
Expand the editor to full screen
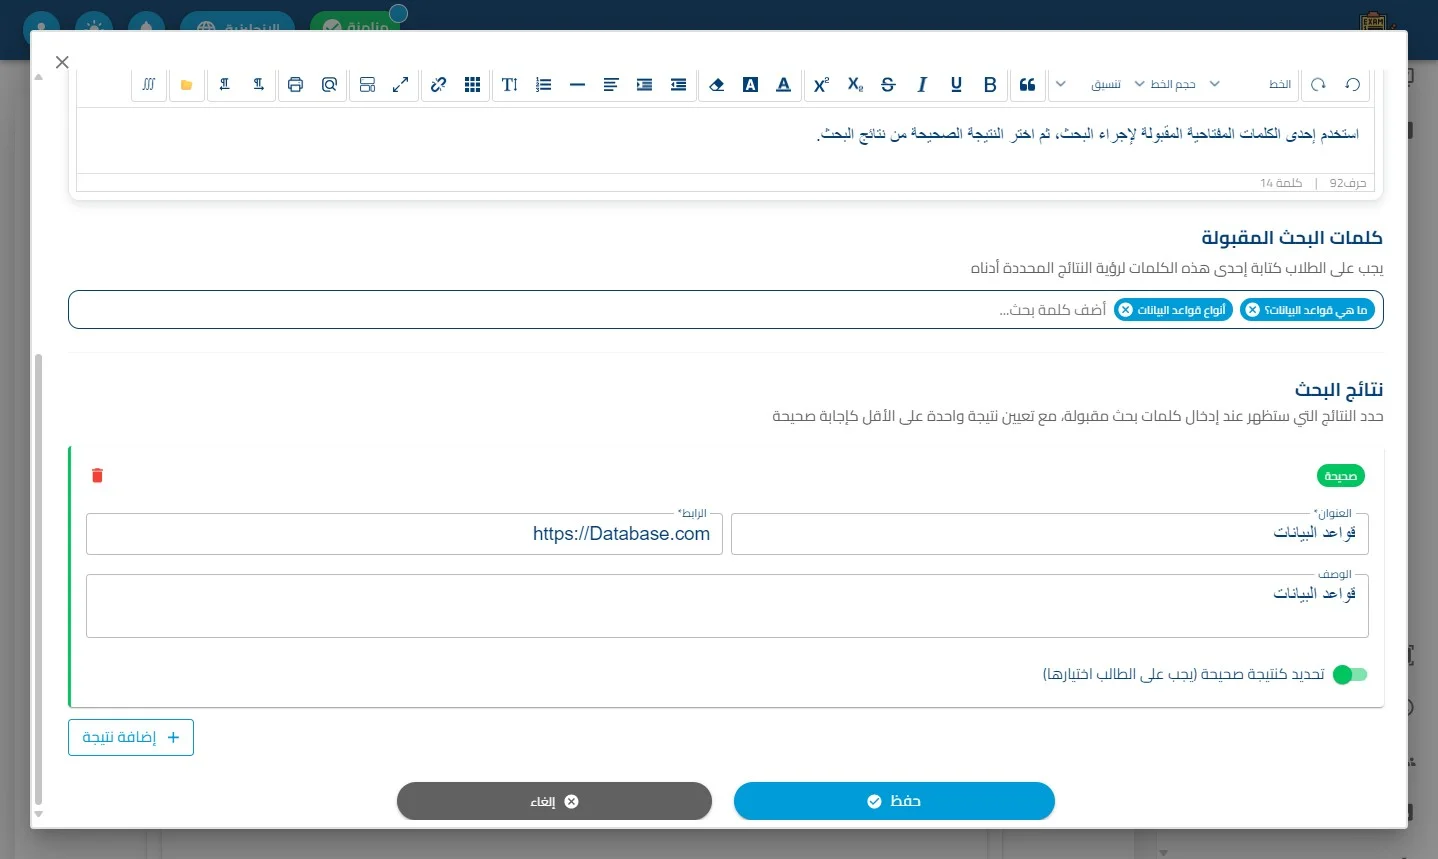401,85
